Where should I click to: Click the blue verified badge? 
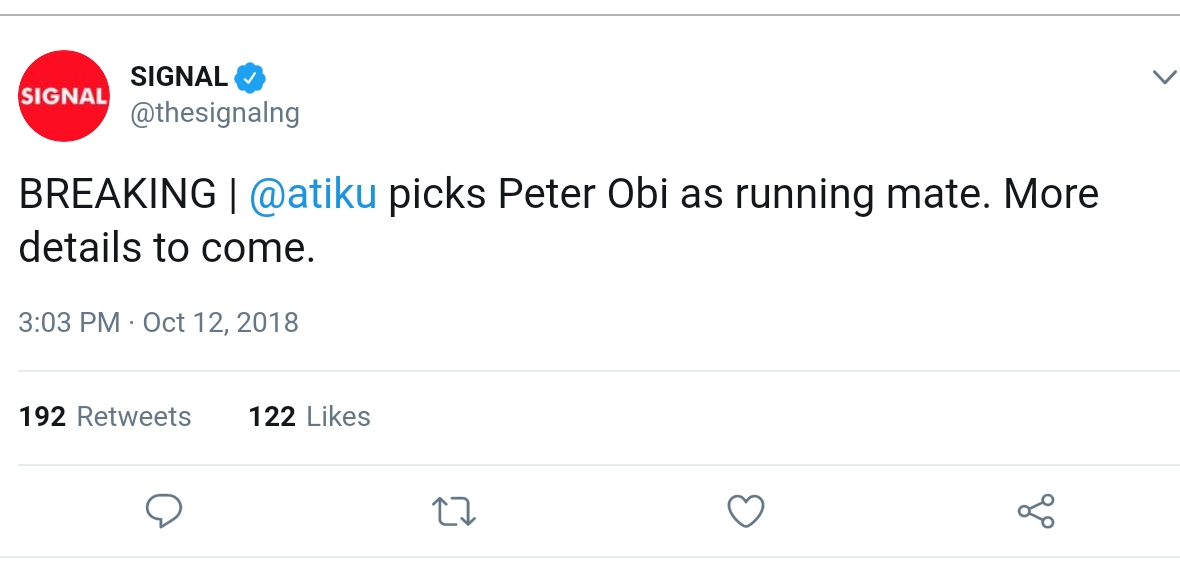click(250, 77)
